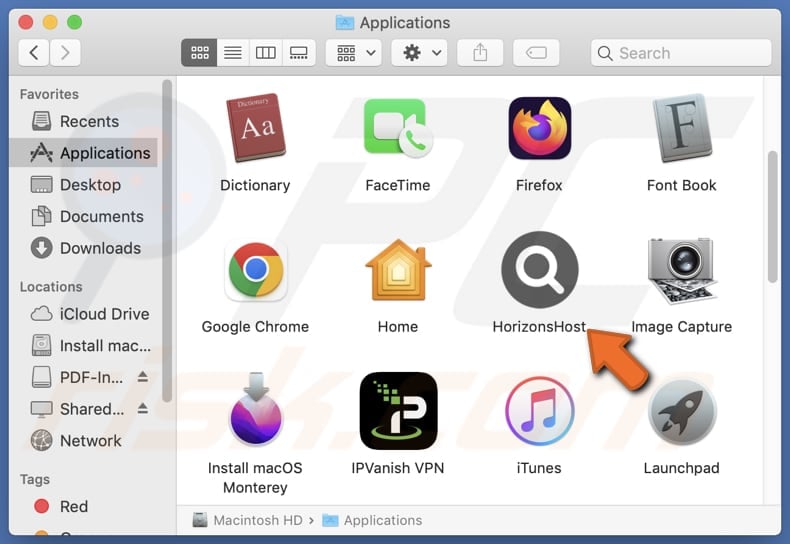Viewport: 790px width, 544px height.
Task: Click the Favorites section header
Action: 49,94
